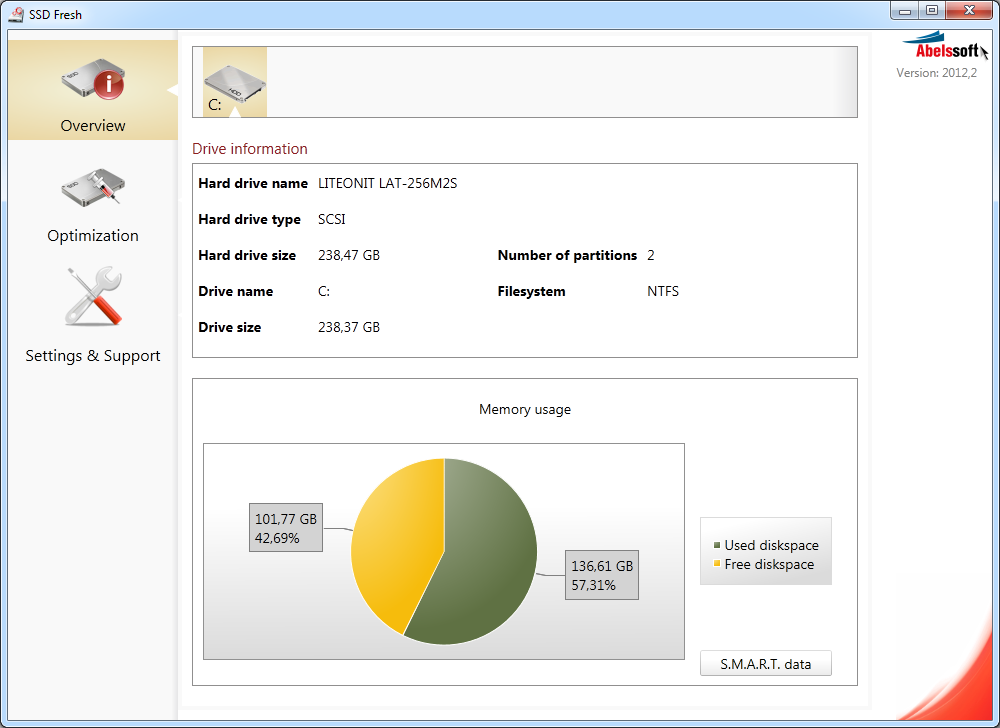
Task: Select the Settings & Support text label
Action: [93, 356]
